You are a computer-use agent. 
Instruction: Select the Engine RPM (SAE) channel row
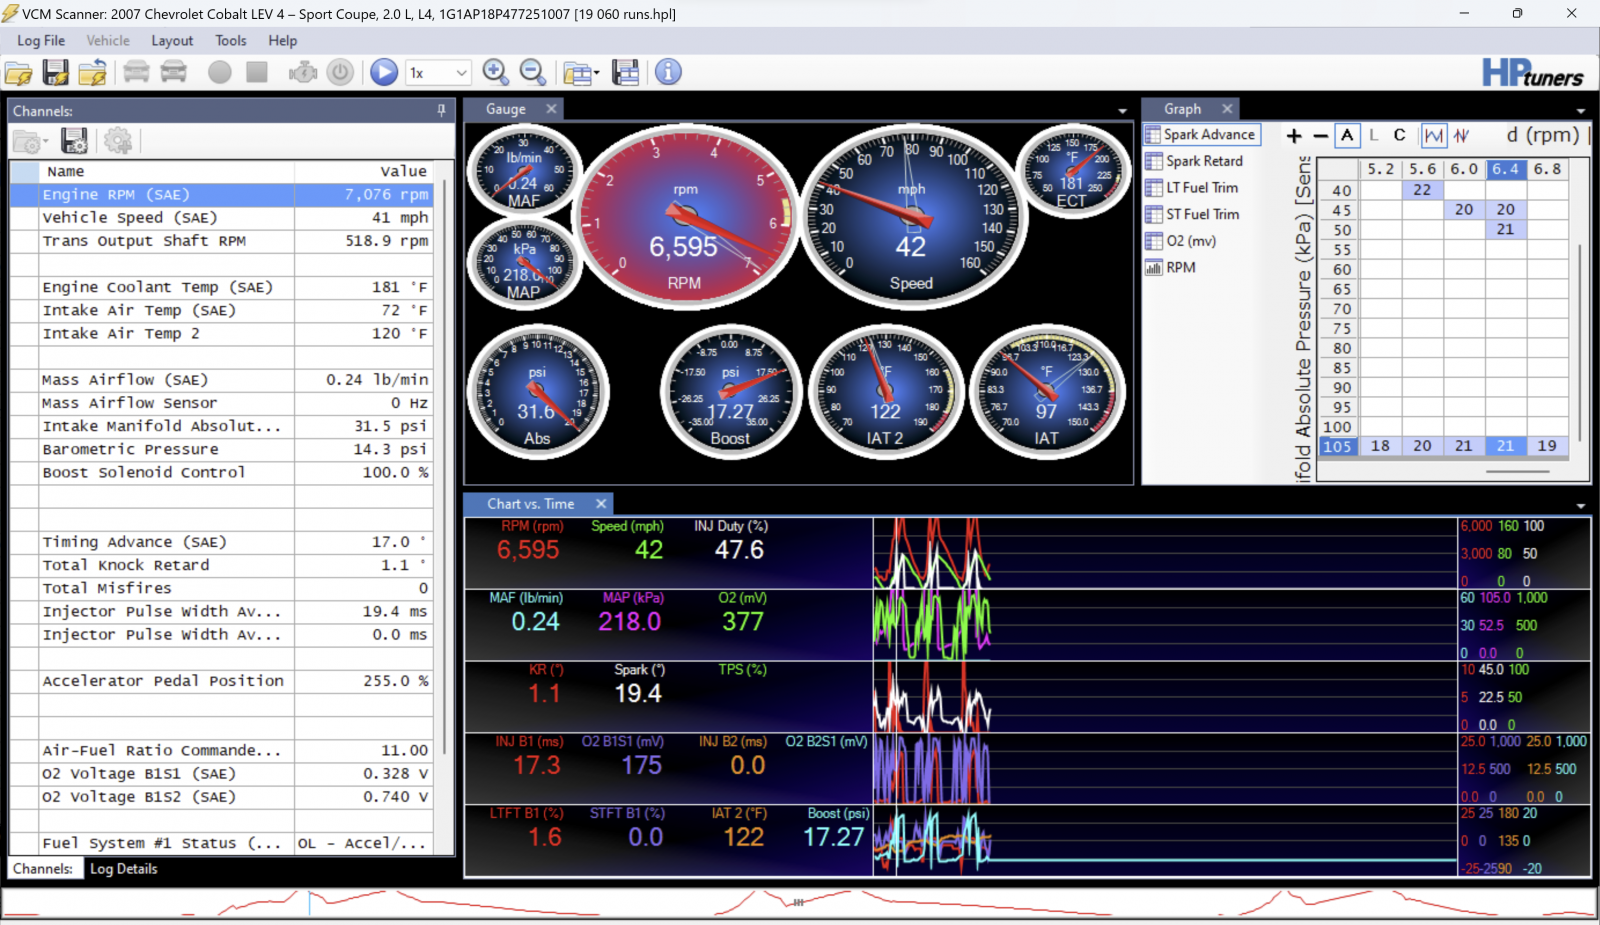tap(222, 194)
